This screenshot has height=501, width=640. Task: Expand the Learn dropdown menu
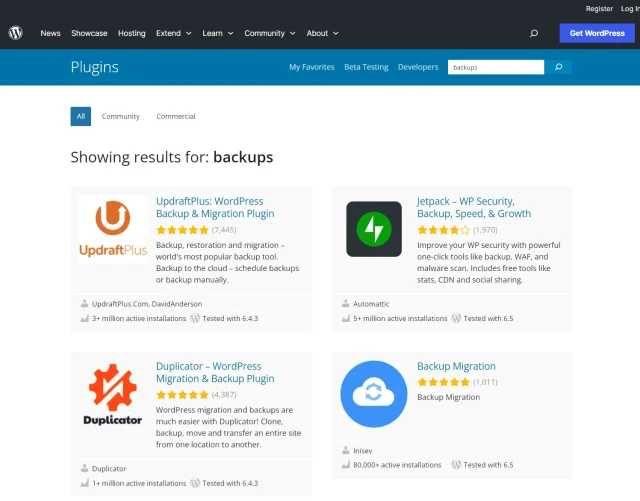[x=217, y=33]
